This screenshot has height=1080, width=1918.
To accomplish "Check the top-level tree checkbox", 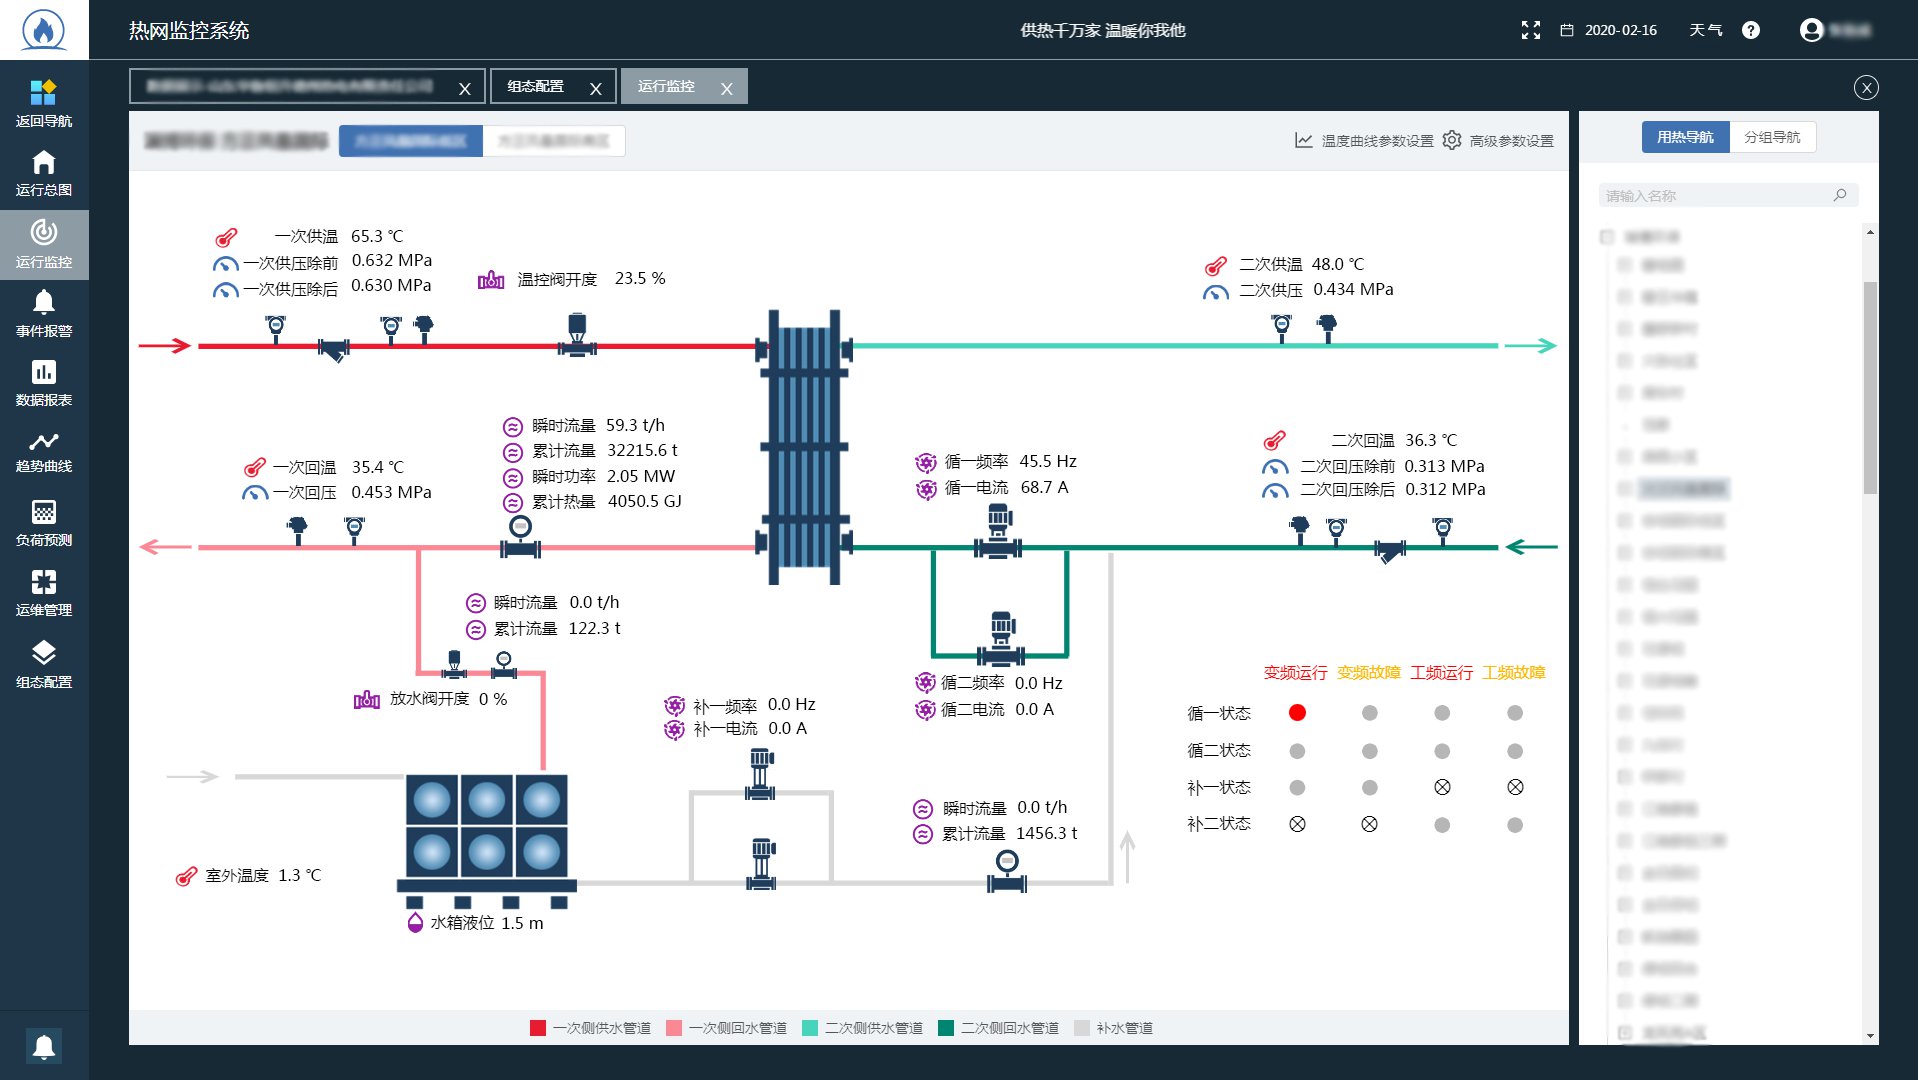I will pos(1607,237).
